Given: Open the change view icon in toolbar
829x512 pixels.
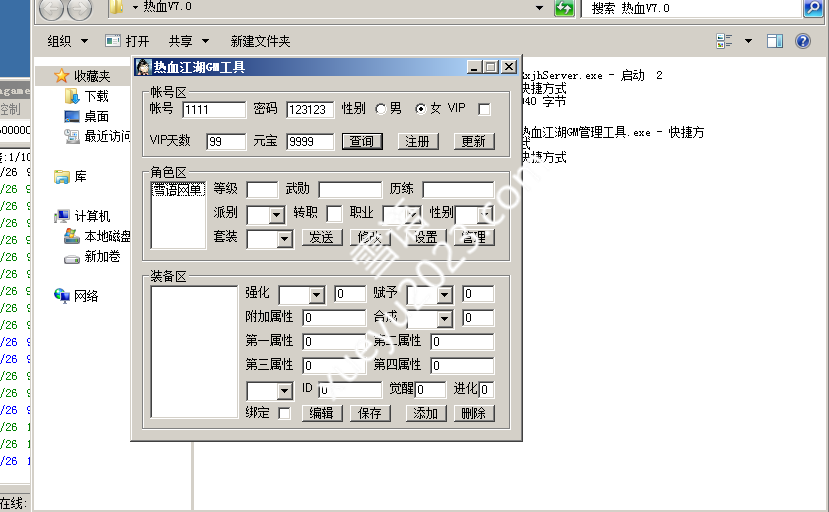Looking at the screenshot, I should pos(724,41).
